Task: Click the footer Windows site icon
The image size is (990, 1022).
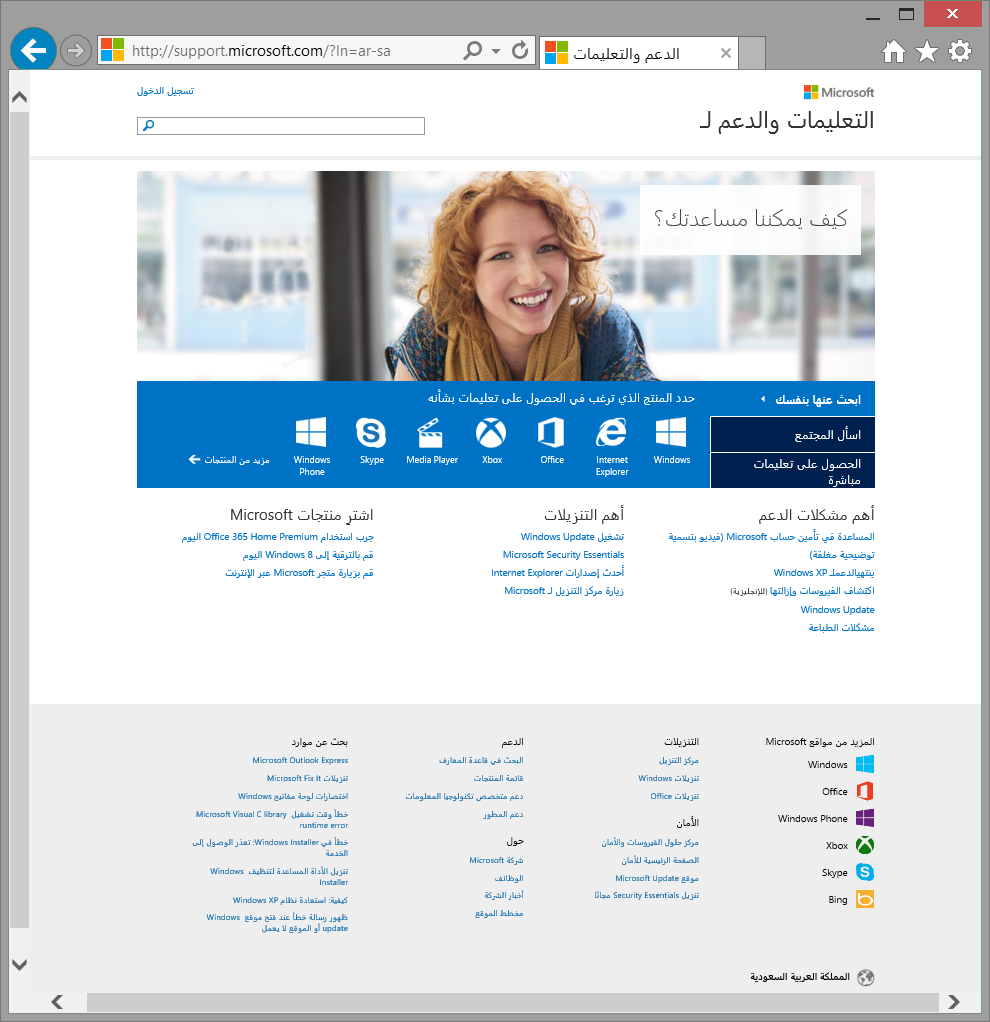Action: pos(865,764)
